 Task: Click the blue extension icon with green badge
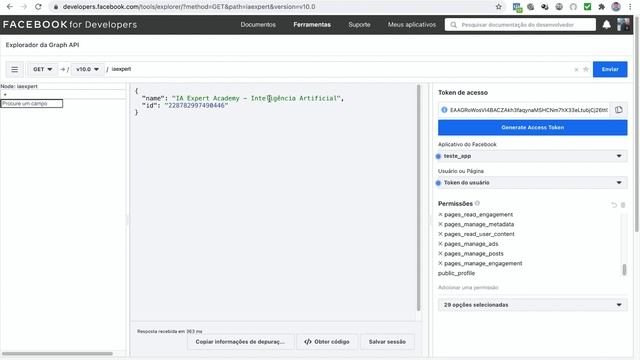[x=517, y=7]
